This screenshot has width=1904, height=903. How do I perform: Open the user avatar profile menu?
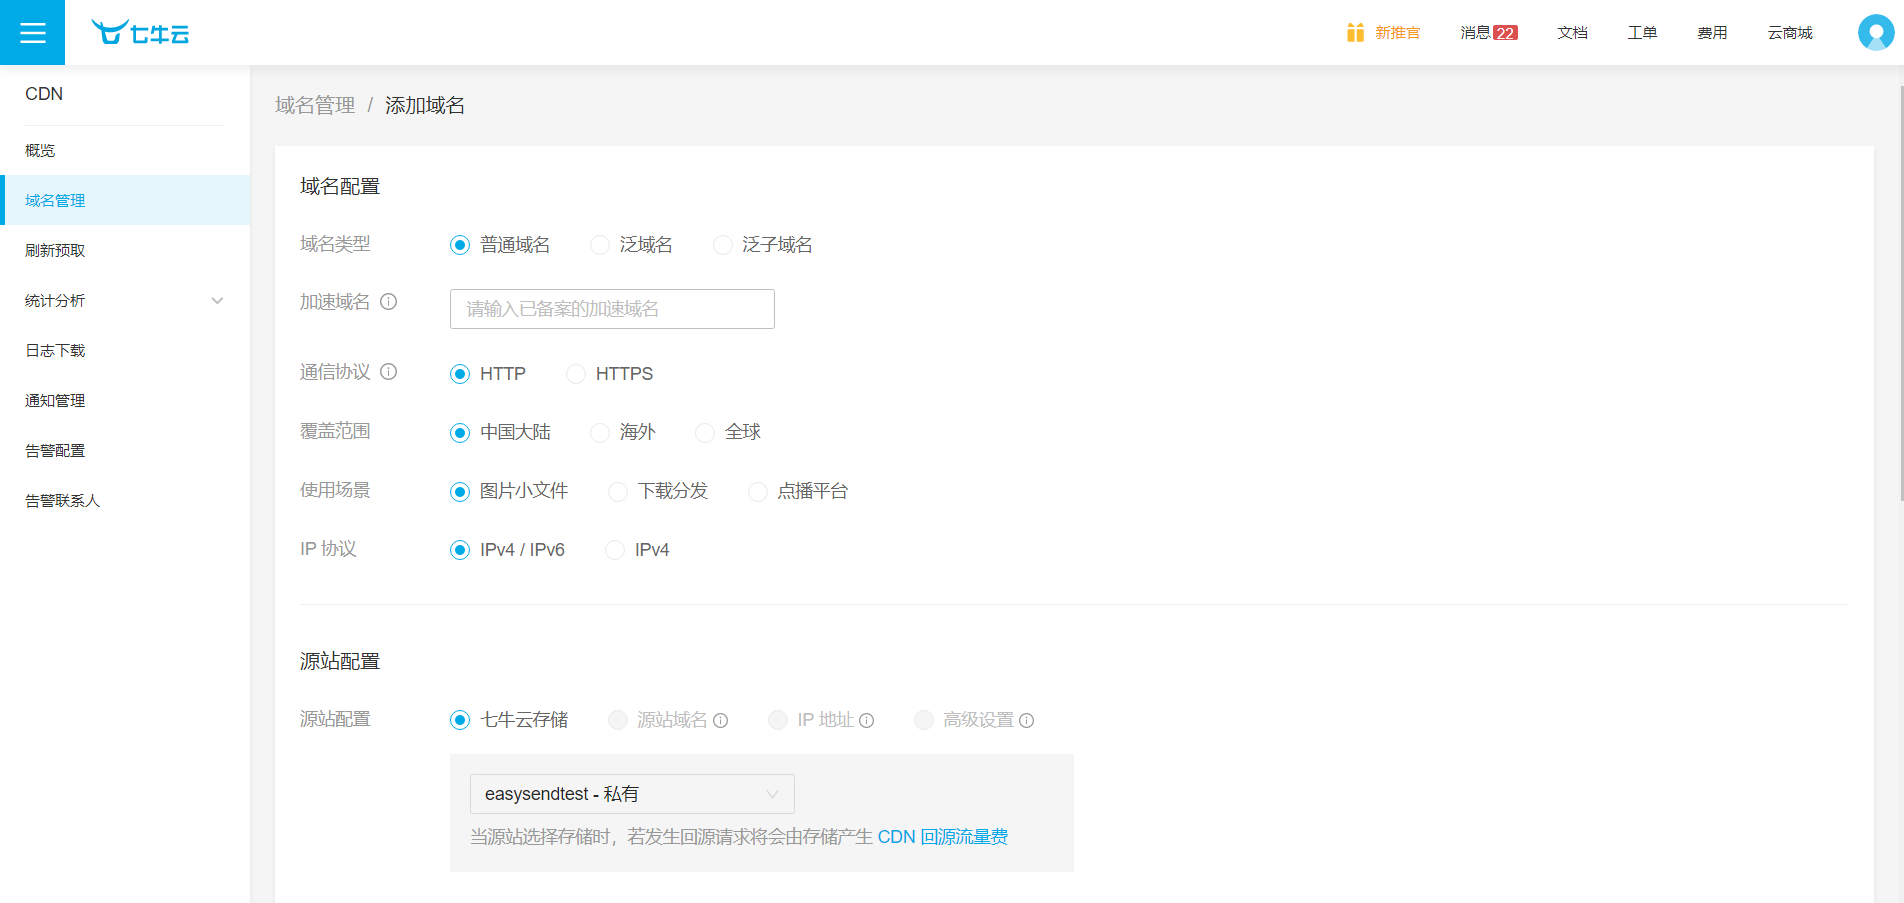pyautogui.click(x=1875, y=33)
